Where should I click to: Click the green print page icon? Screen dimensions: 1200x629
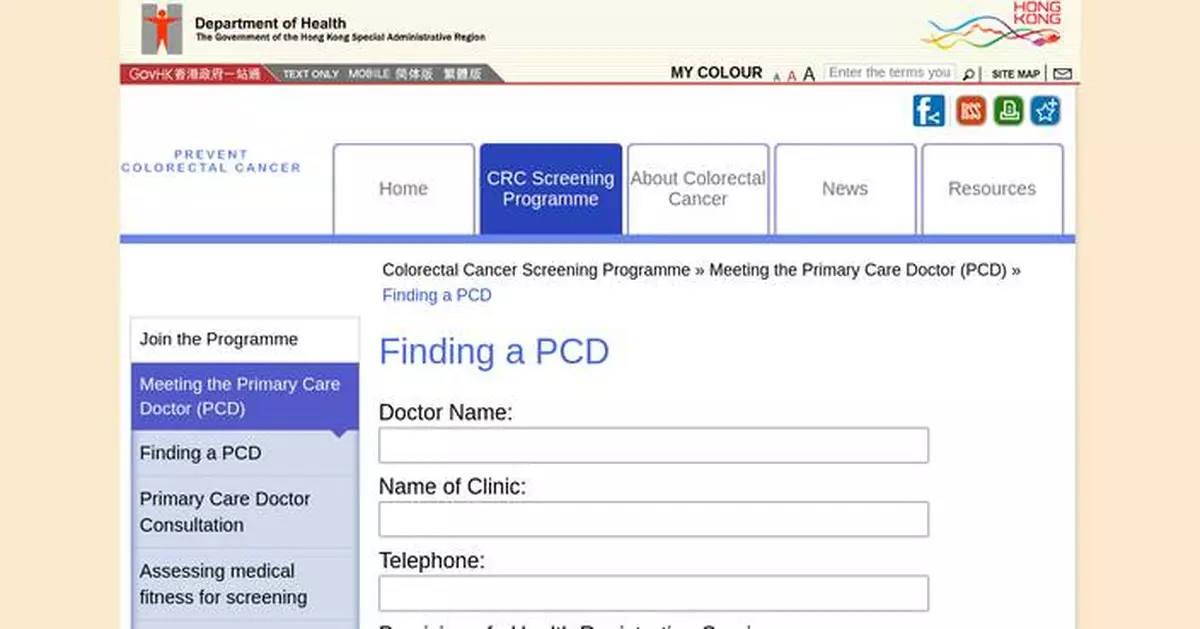tap(1008, 111)
